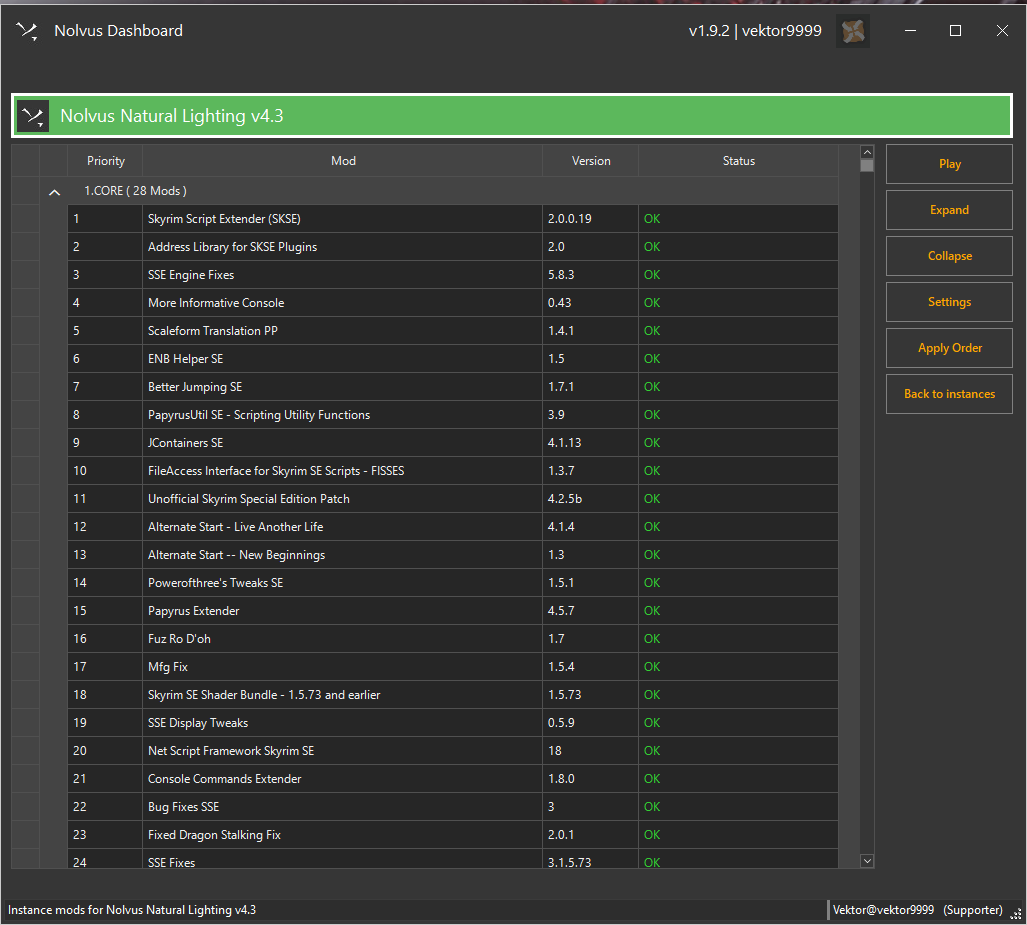Select Unofficial Skyrim Special Edition Patch
The width and height of the screenshot is (1027, 925).
tap(453, 499)
